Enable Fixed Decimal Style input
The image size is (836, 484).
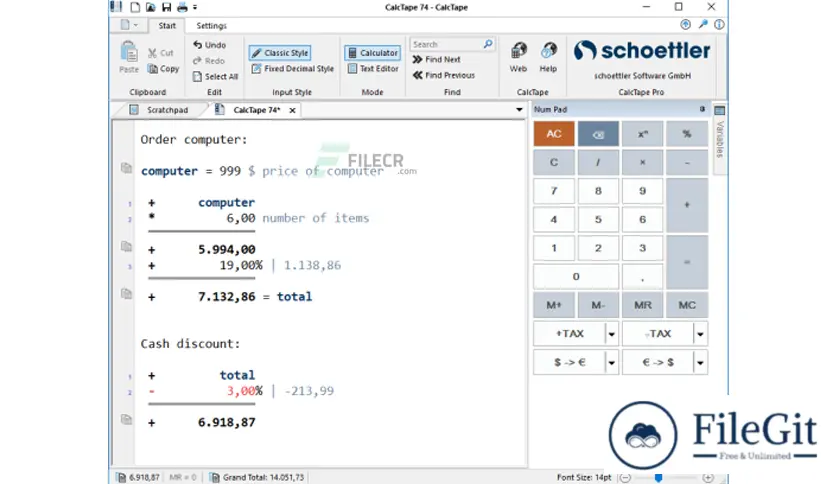(293, 69)
